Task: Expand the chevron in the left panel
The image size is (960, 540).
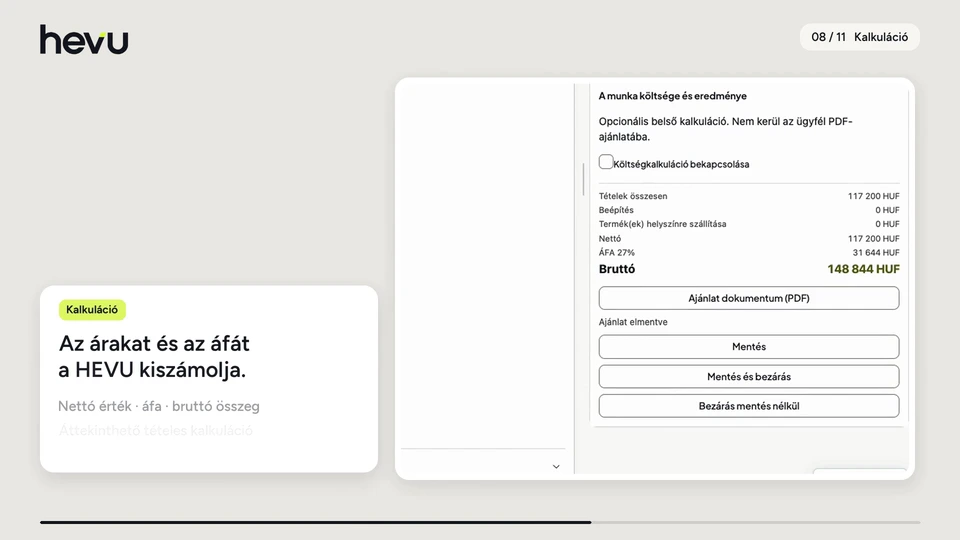Action: pos(556,467)
